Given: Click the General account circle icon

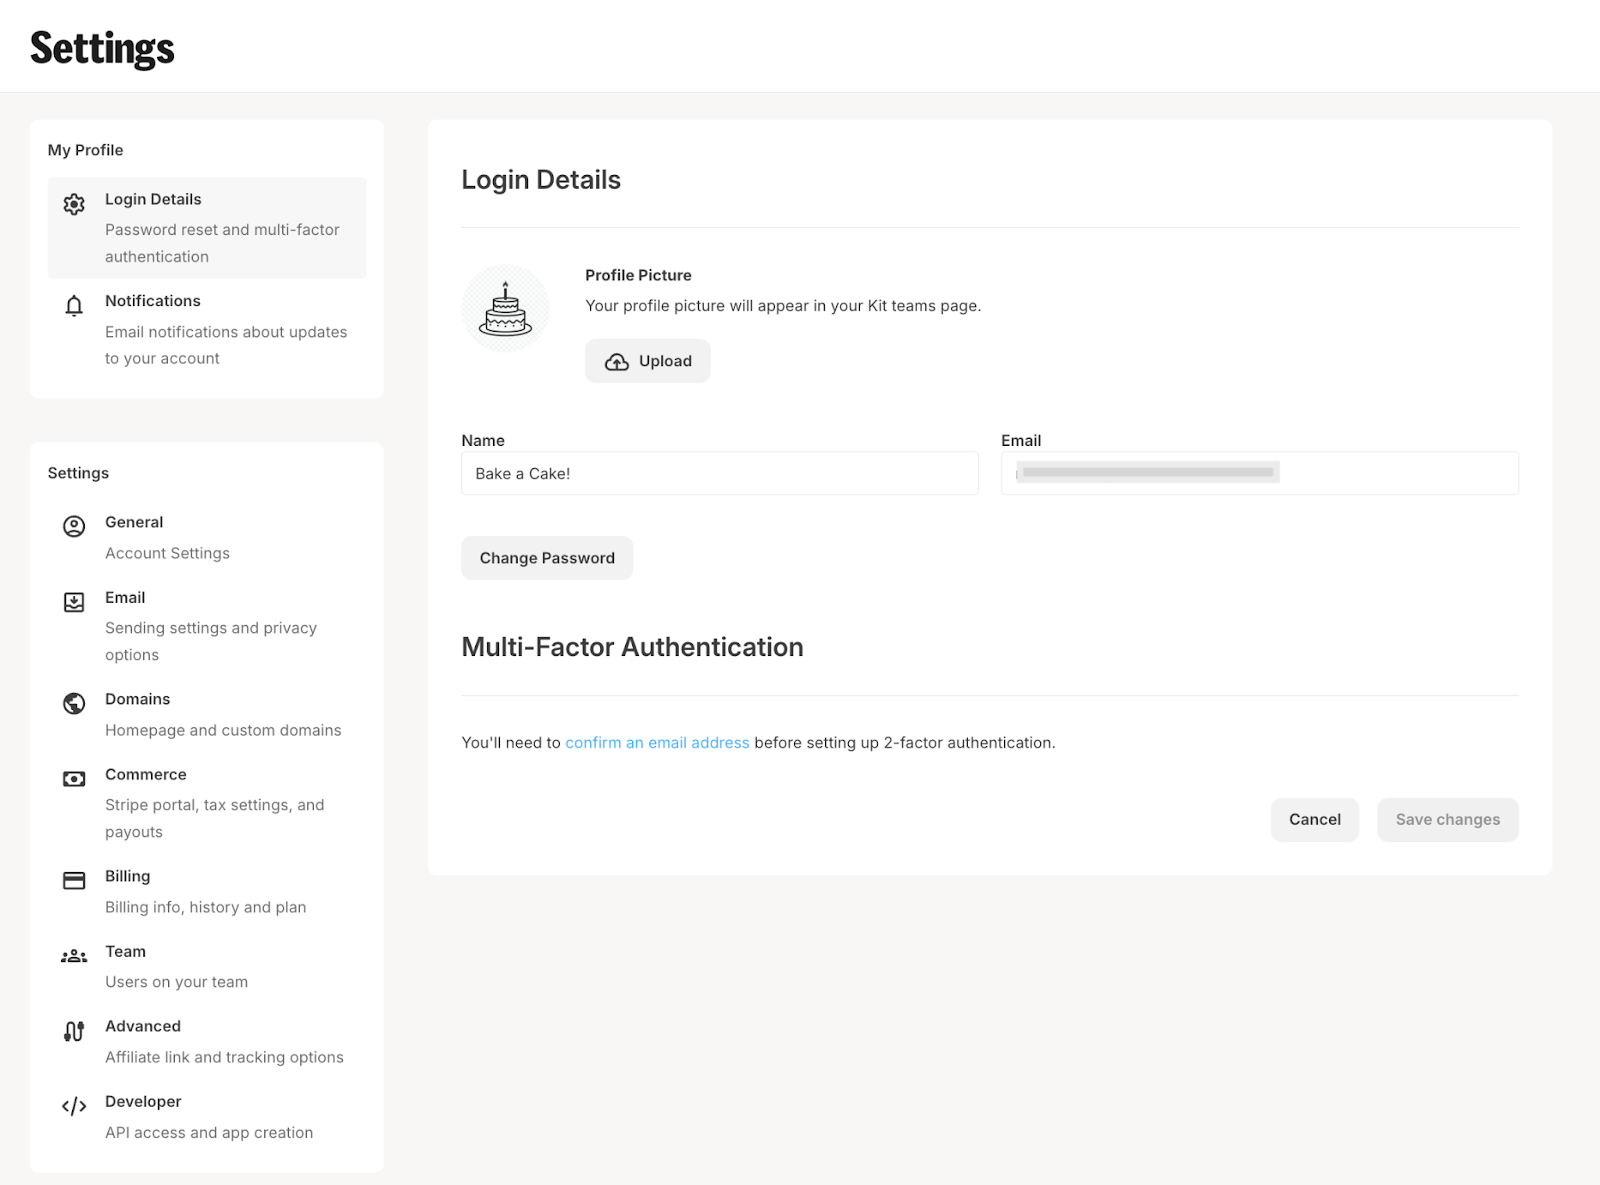Looking at the screenshot, I should point(74,526).
